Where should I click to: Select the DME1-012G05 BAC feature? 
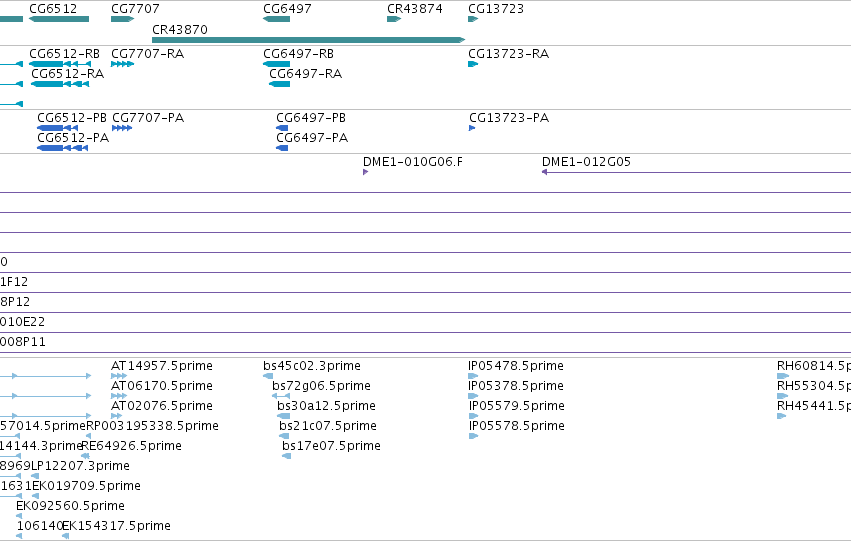coord(696,172)
